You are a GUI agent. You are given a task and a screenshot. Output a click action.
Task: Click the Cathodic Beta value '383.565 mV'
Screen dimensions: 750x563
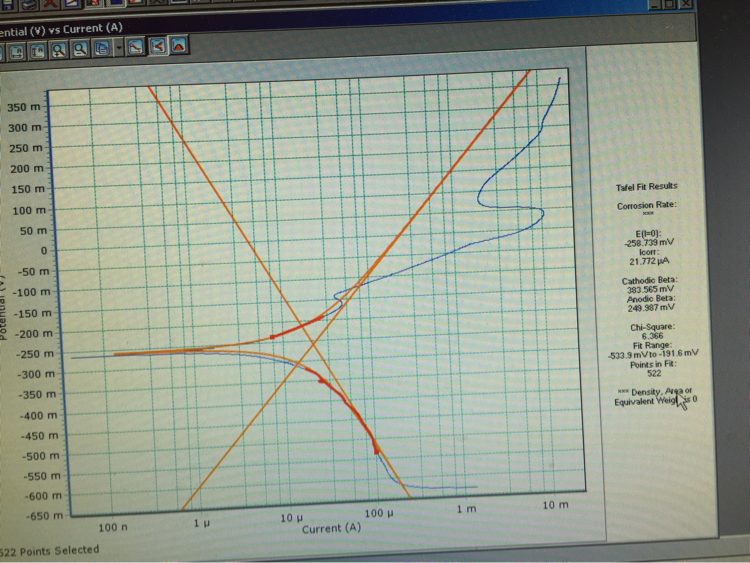point(651,289)
